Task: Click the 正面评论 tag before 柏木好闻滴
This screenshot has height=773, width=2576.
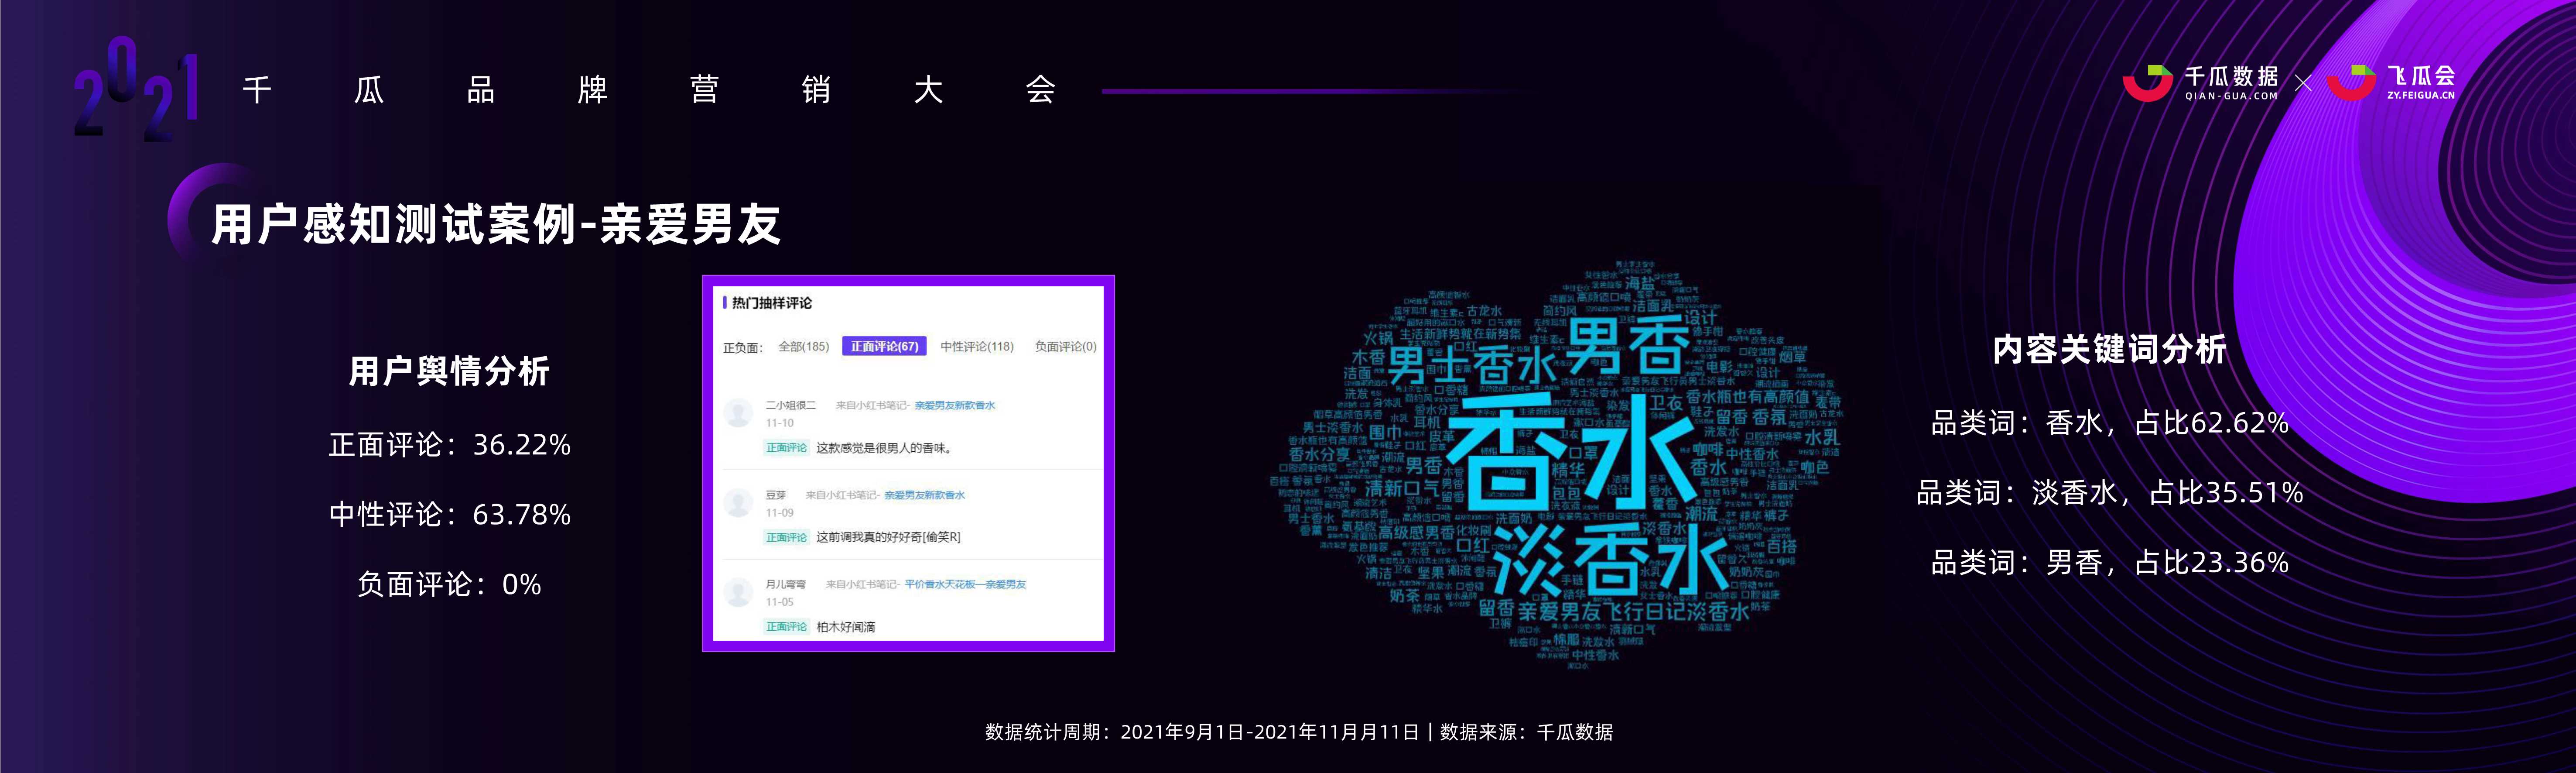Action: click(786, 627)
